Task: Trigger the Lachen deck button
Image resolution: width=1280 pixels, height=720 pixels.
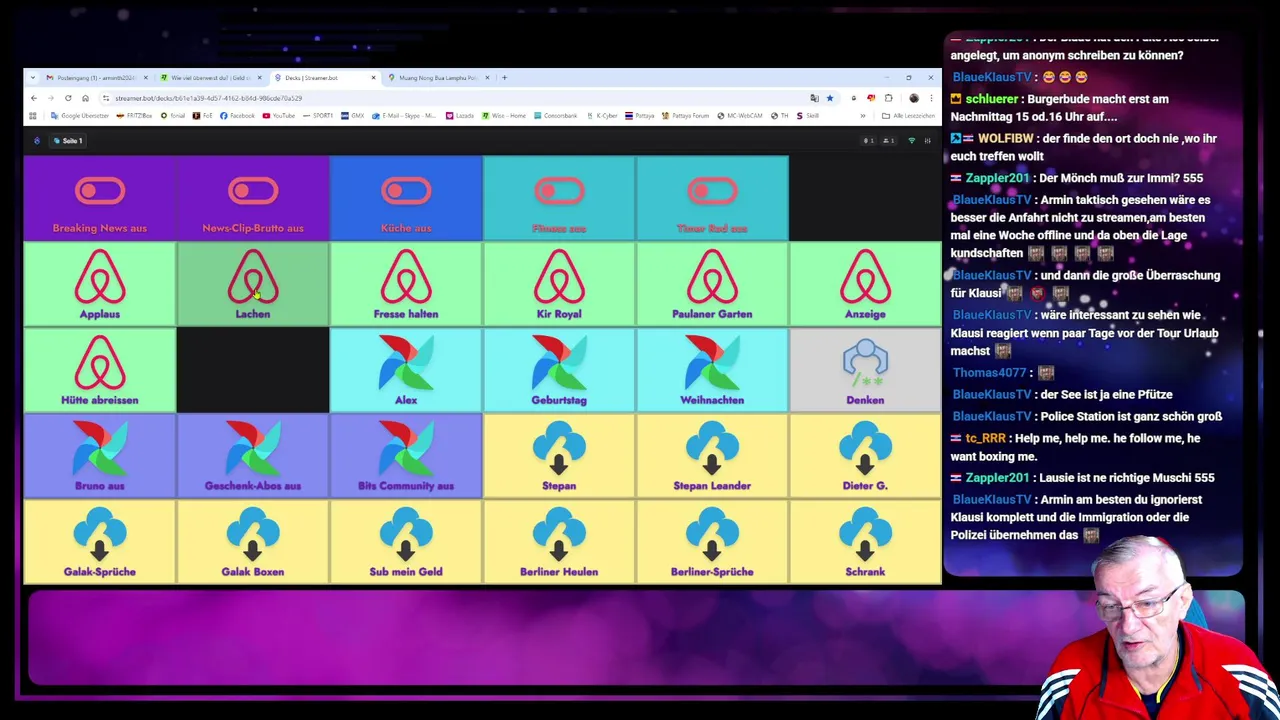Action: [253, 285]
